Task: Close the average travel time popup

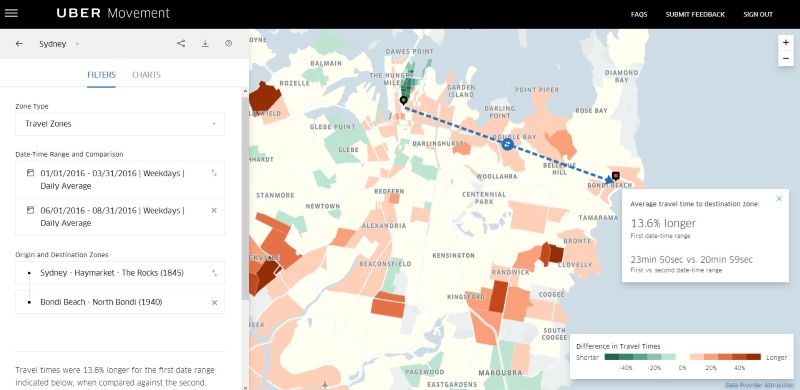Action: click(779, 199)
